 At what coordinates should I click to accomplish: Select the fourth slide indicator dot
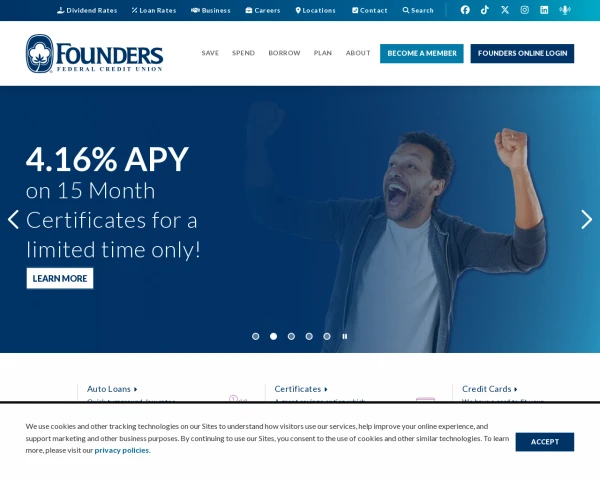tap(309, 336)
